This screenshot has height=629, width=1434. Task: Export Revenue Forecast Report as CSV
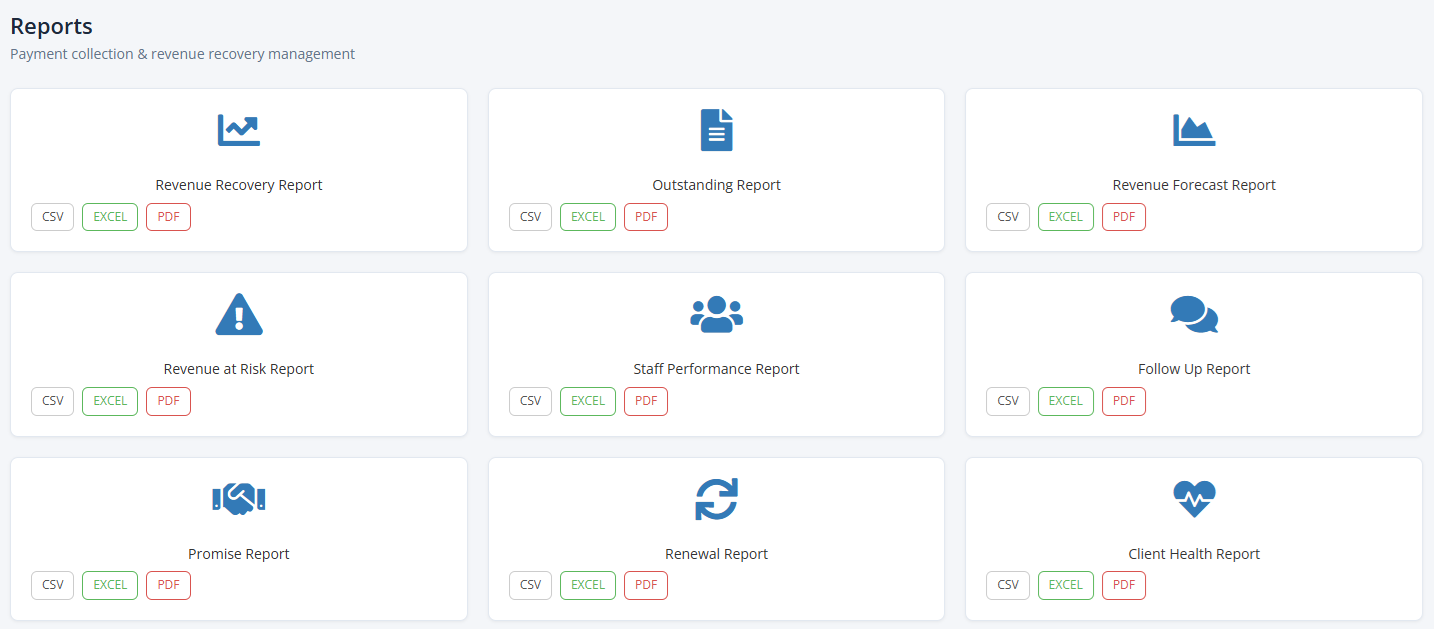pos(1008,217)
